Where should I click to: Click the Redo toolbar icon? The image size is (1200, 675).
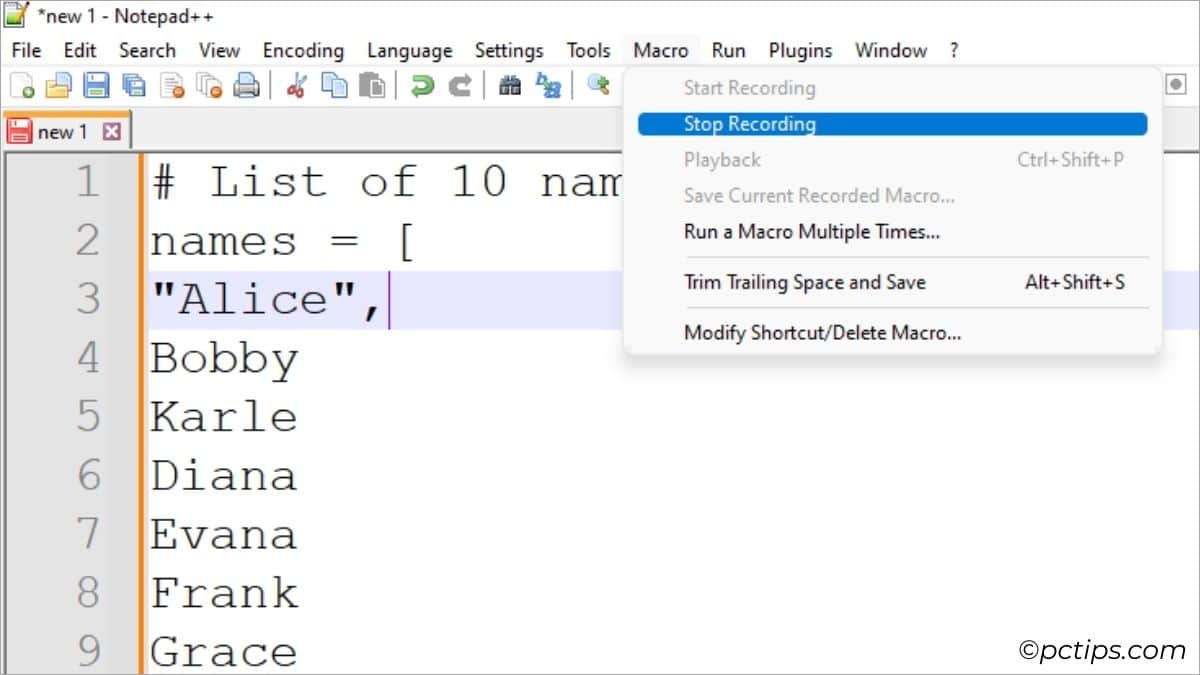(460, 86)
